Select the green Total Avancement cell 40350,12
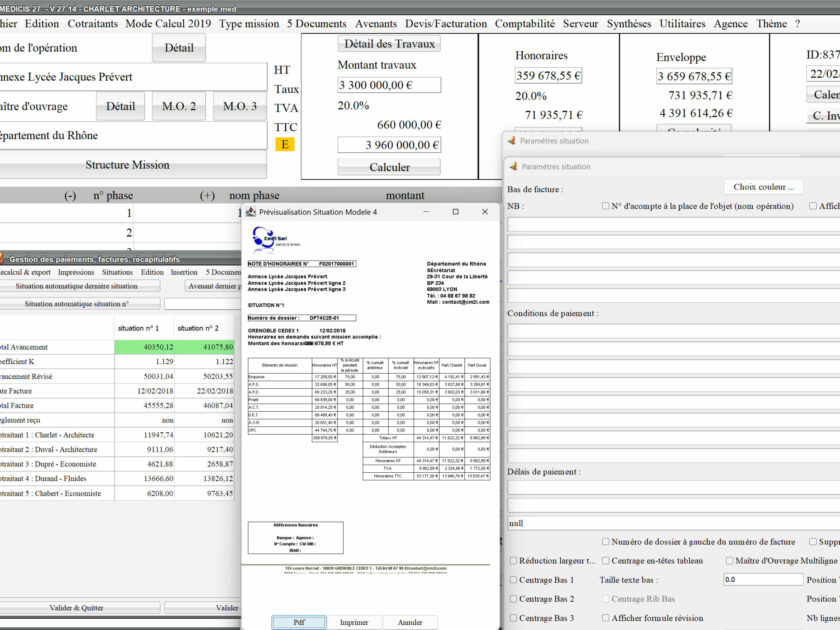This screenshot has height=630, width=840. 142,347
